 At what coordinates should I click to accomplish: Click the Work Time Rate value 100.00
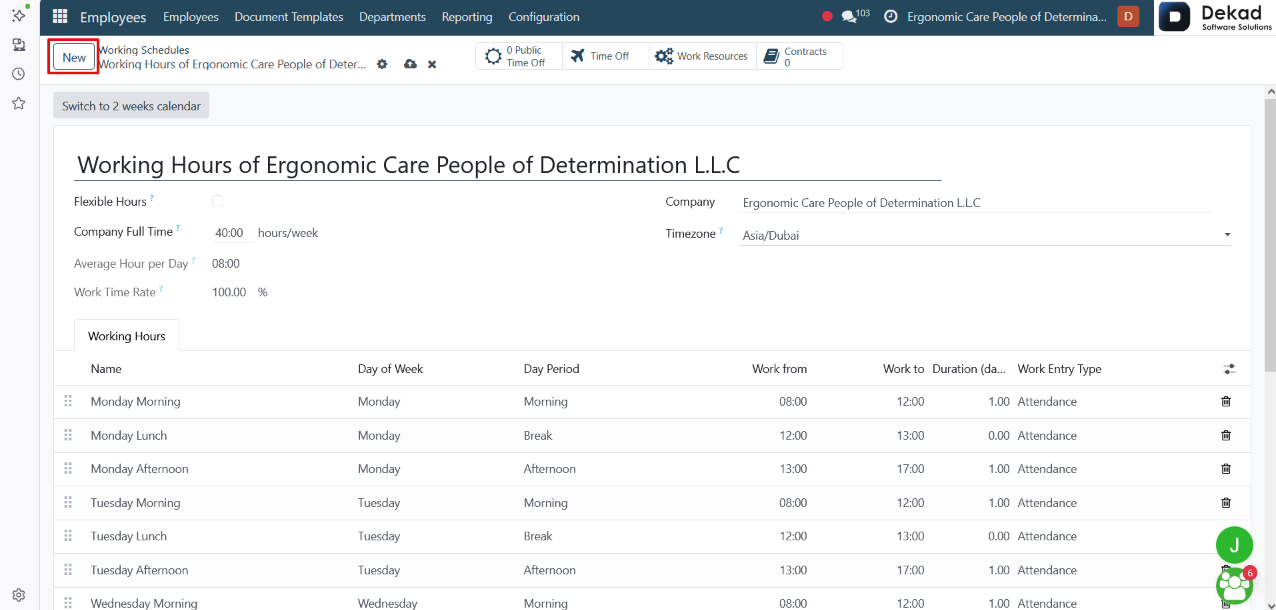click(229, 293)
